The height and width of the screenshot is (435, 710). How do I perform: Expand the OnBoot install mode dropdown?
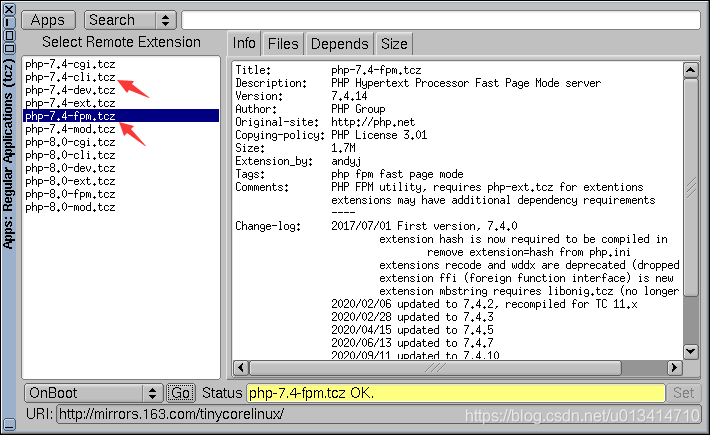click(93, 393)
